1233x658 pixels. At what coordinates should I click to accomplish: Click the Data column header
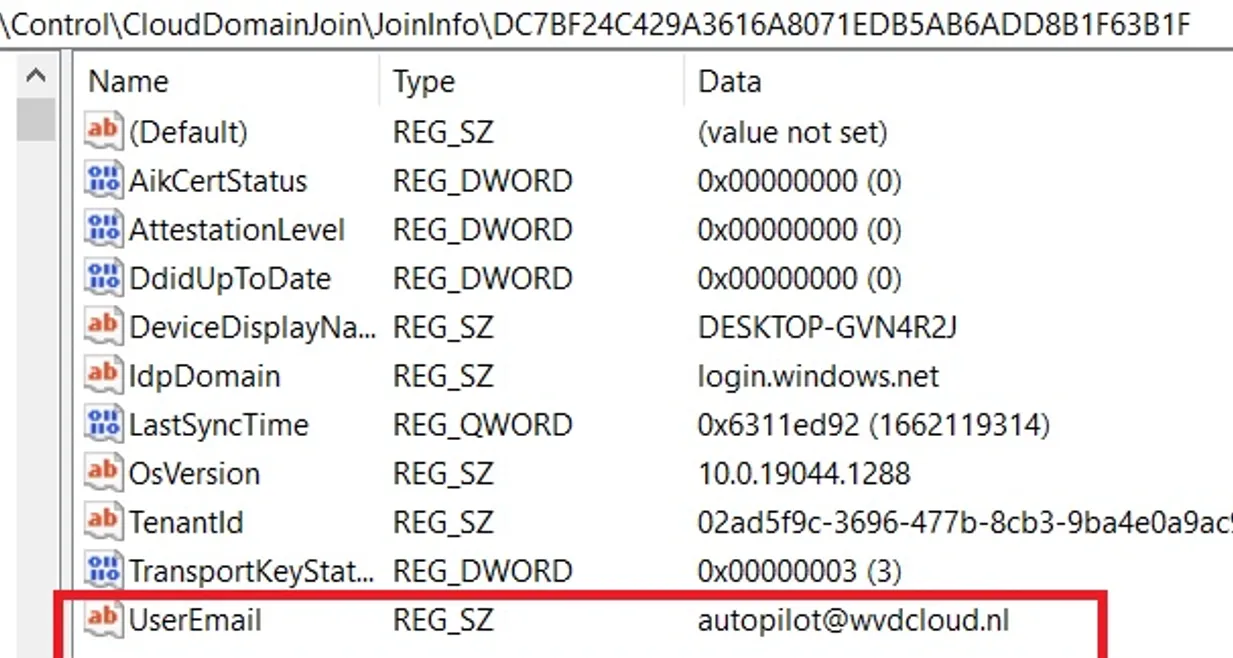click(729, 82)
